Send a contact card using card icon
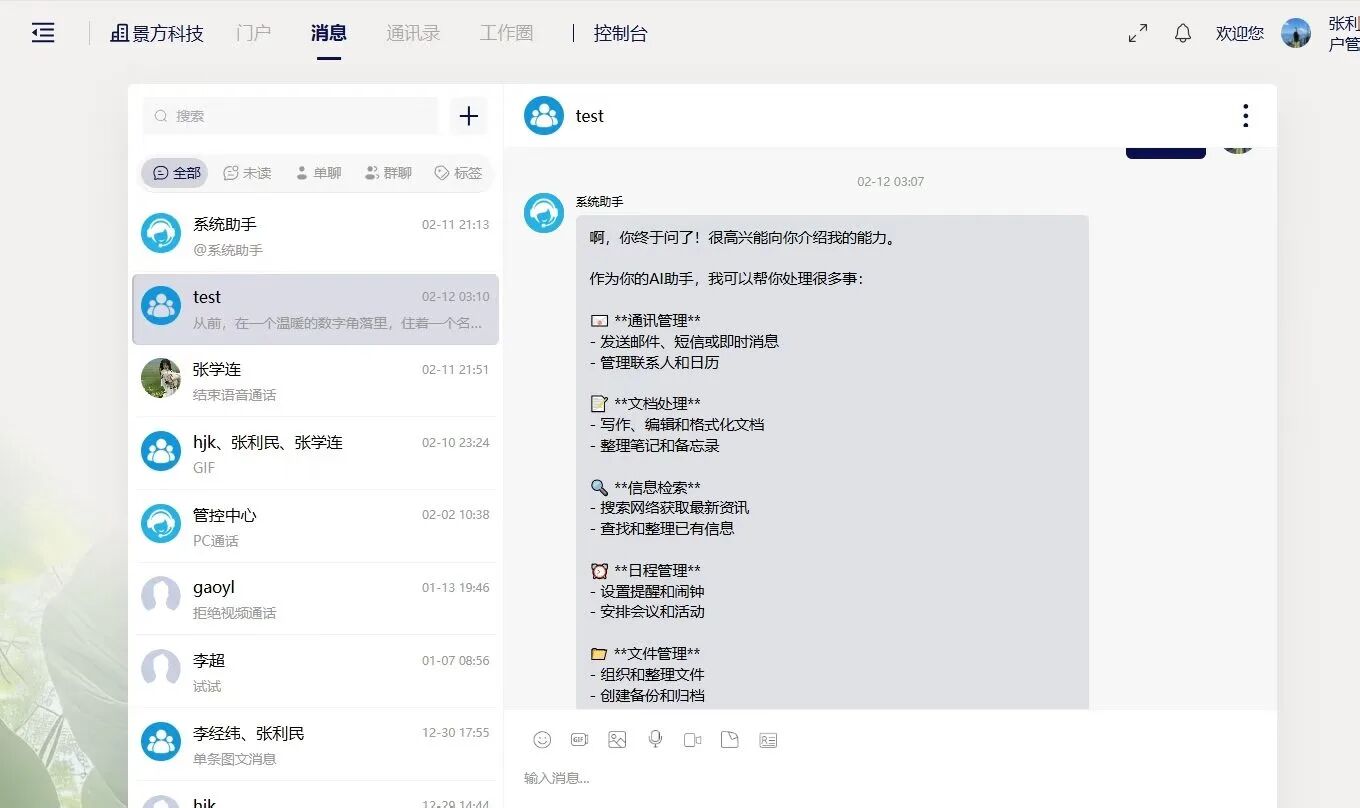This screenshot has width=1360, height=808. pyautogui.click(x=768, y=740)
